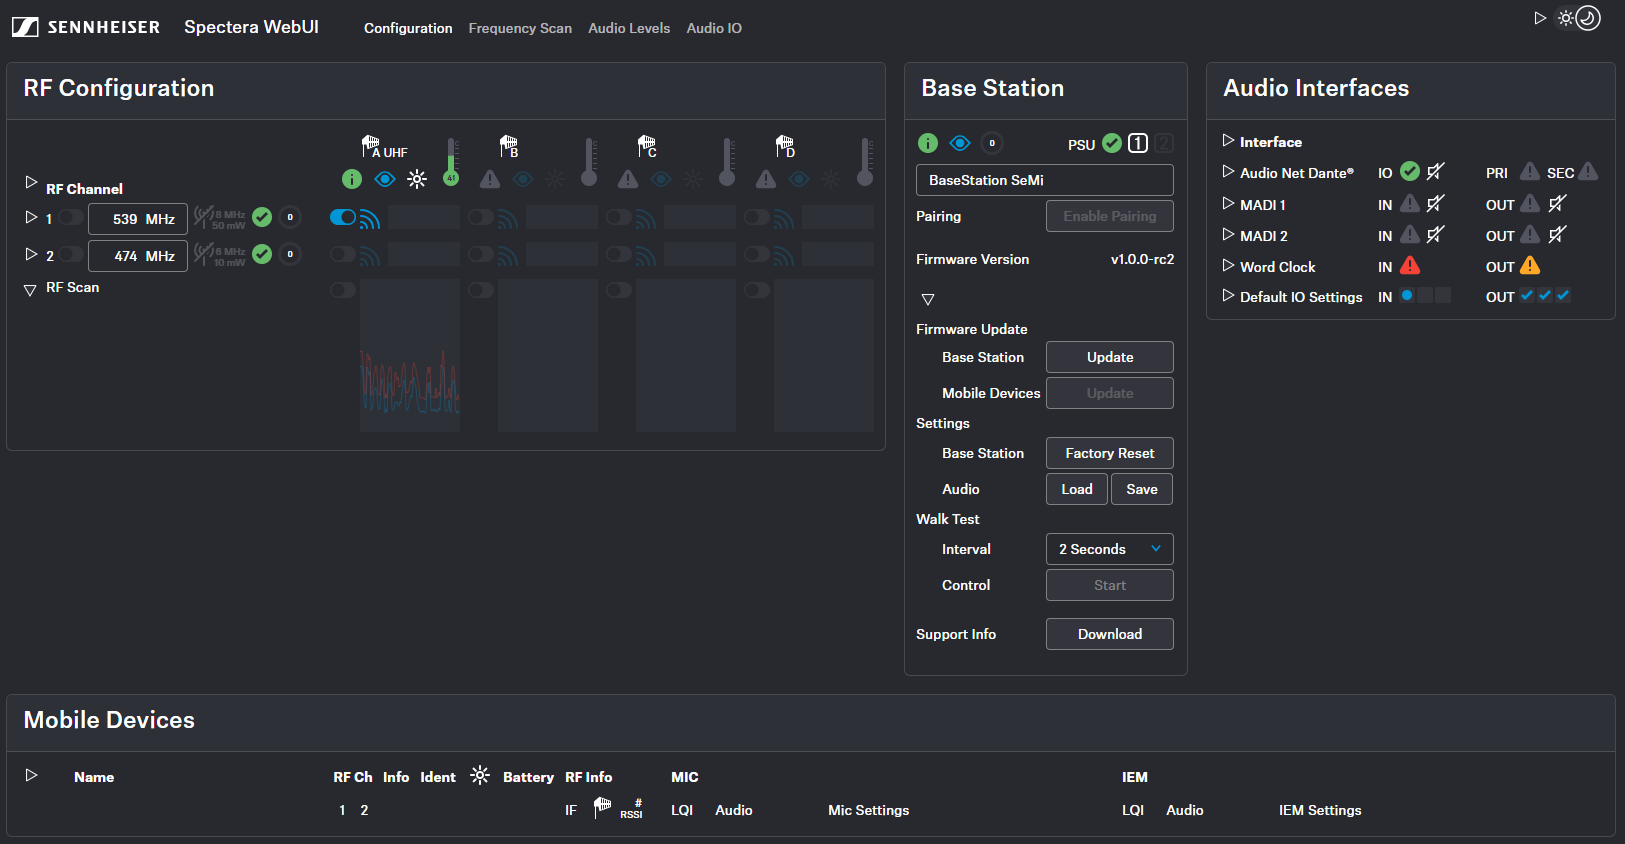Toggle antenna B channel 1 switch
The image size is (1625, 844).
(x=481, y=217)
